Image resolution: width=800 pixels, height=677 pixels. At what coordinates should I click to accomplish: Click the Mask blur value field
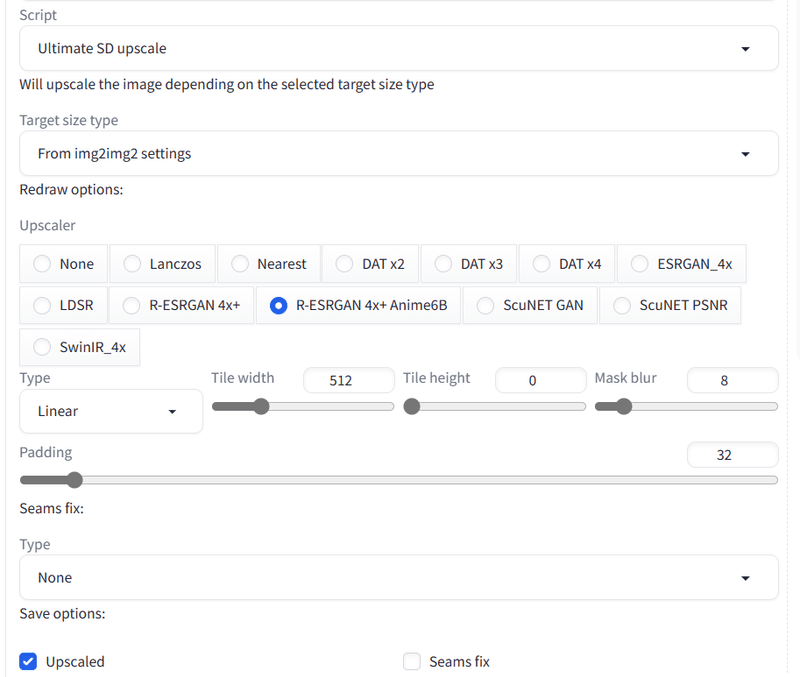click(x=732, y=380)
